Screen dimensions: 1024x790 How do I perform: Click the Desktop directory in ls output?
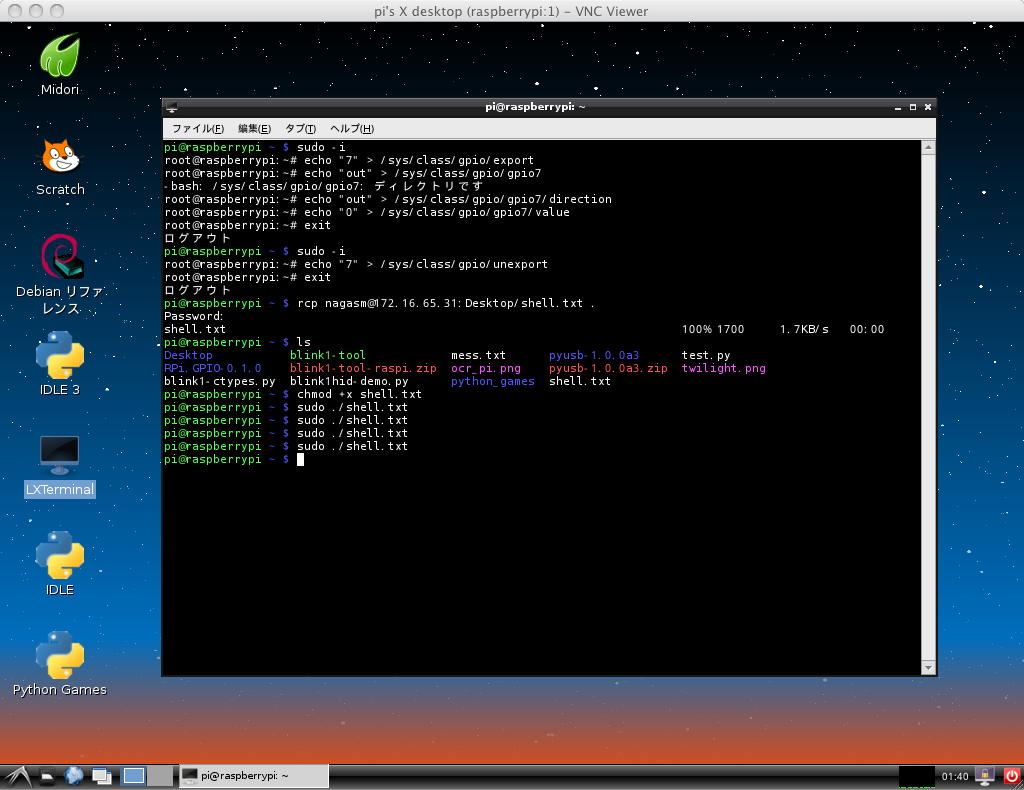(x=188, y=355)
